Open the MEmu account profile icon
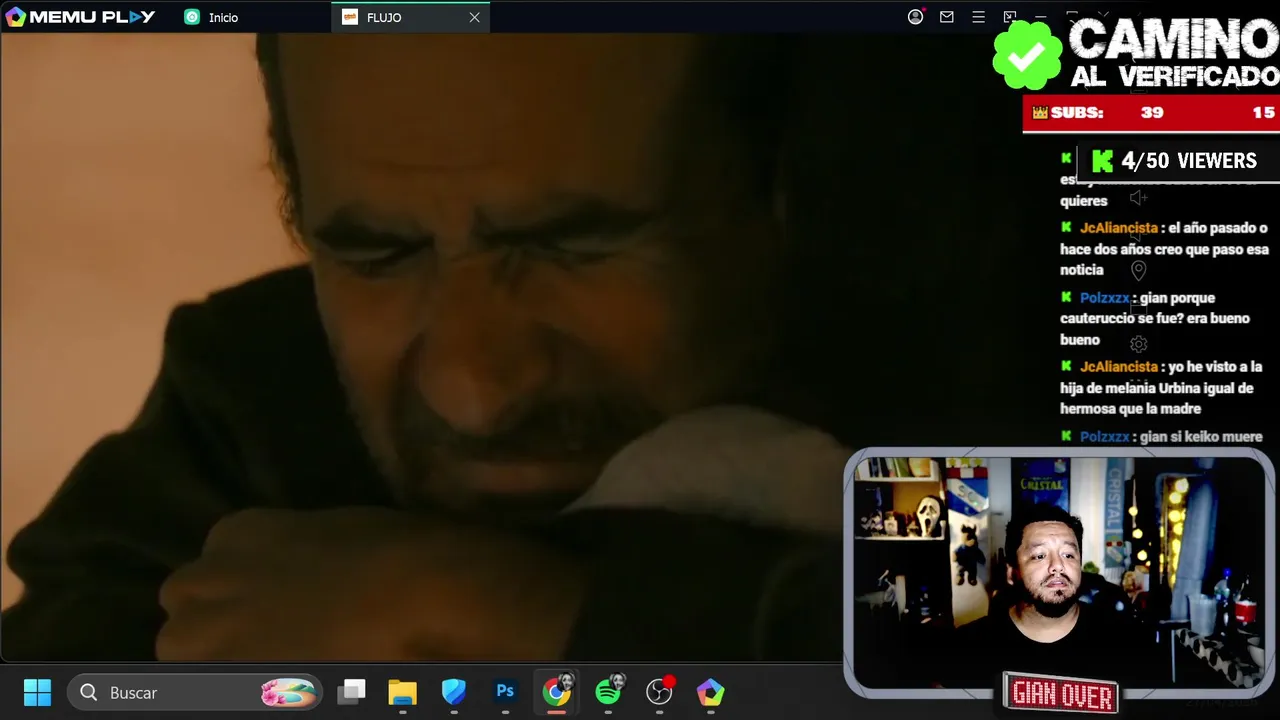 (x=915, y=17)
